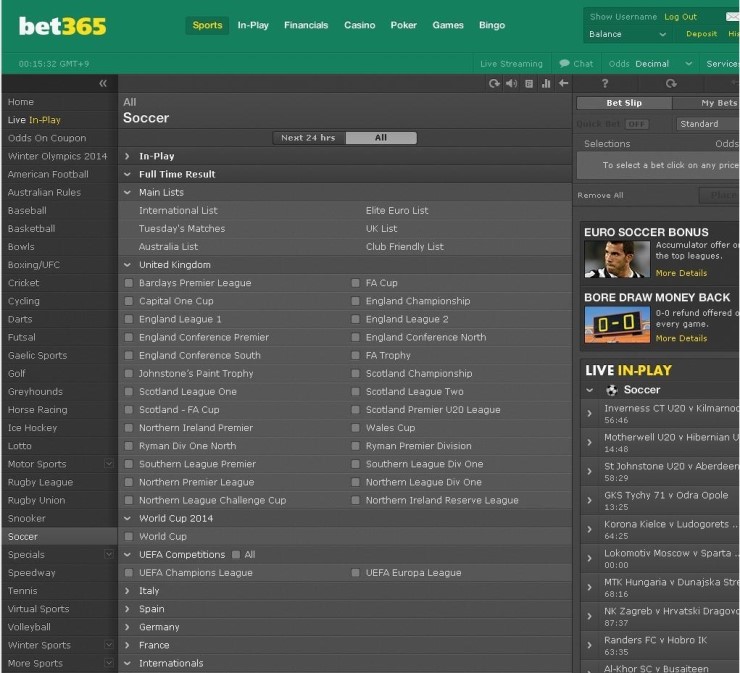Viewport: 740px width, 673px height.
Task: Open bet slip help question mark
Action: pos(605,84)
